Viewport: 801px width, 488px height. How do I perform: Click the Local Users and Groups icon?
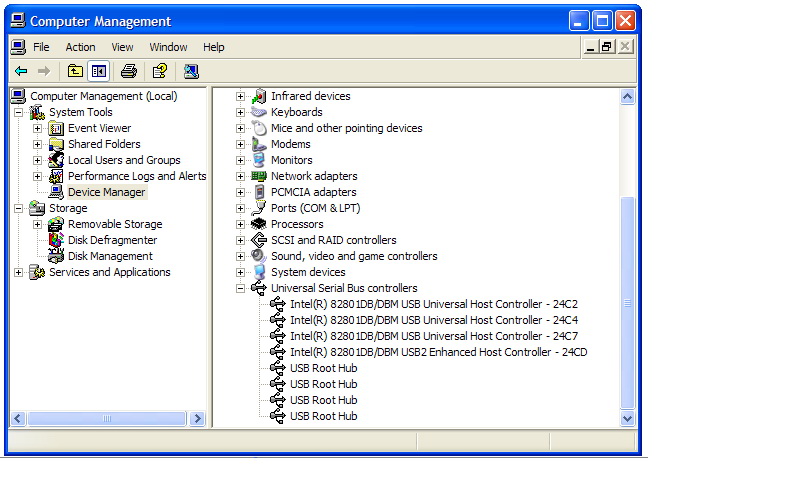click(56, 160)
